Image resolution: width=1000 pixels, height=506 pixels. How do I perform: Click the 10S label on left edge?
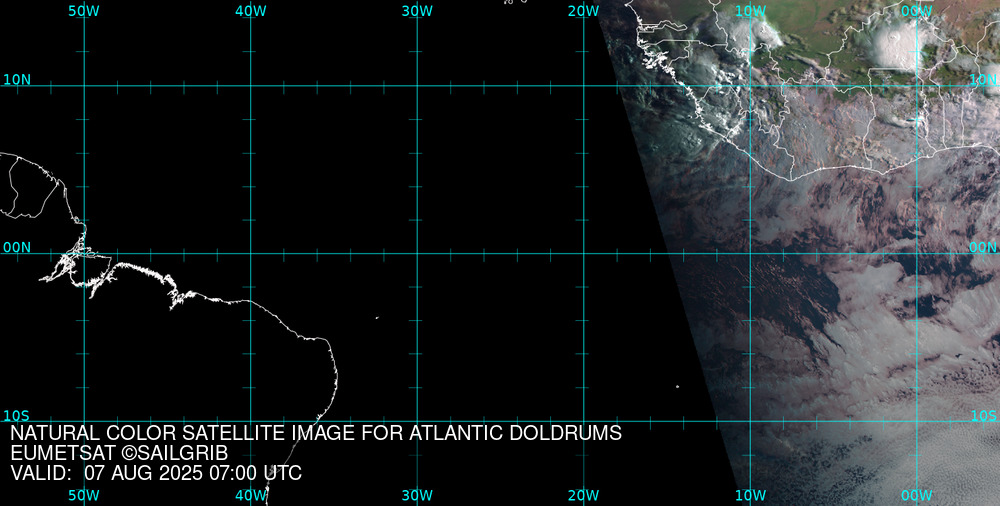17,416
